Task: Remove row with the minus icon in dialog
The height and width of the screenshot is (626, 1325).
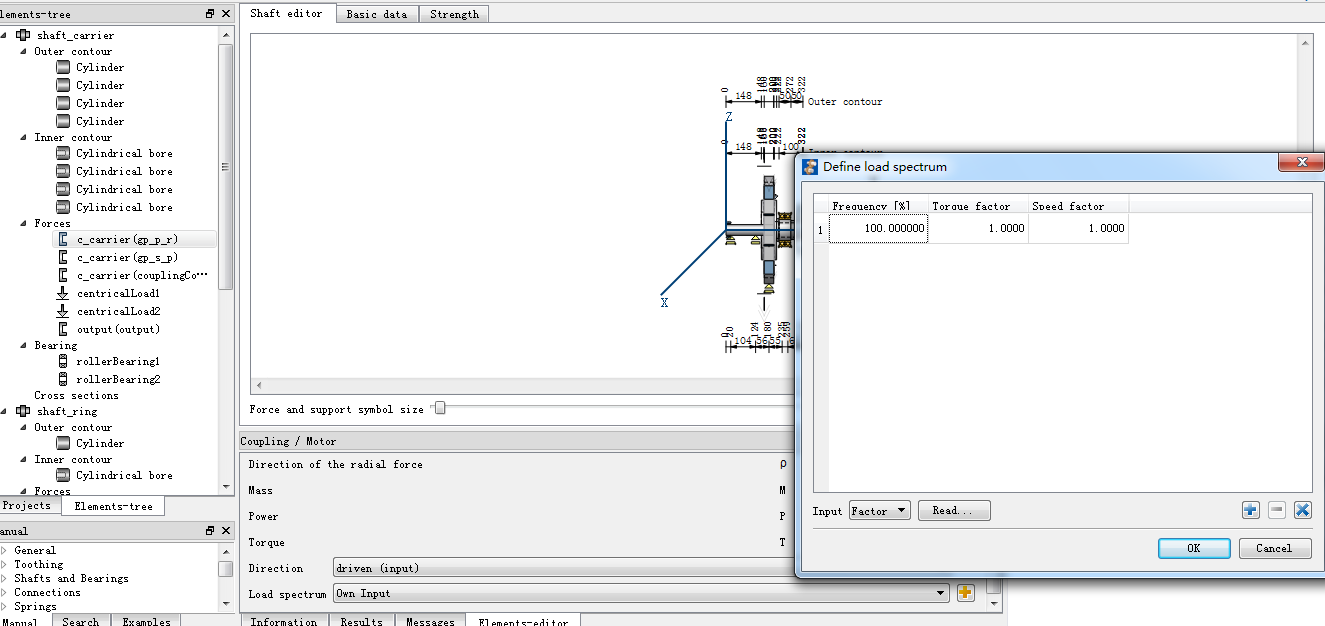Action: point(1276,510)
